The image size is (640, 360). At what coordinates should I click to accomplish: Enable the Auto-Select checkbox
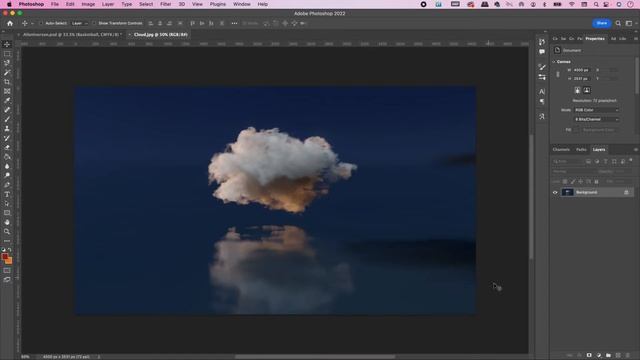click(x=41, y=23)
